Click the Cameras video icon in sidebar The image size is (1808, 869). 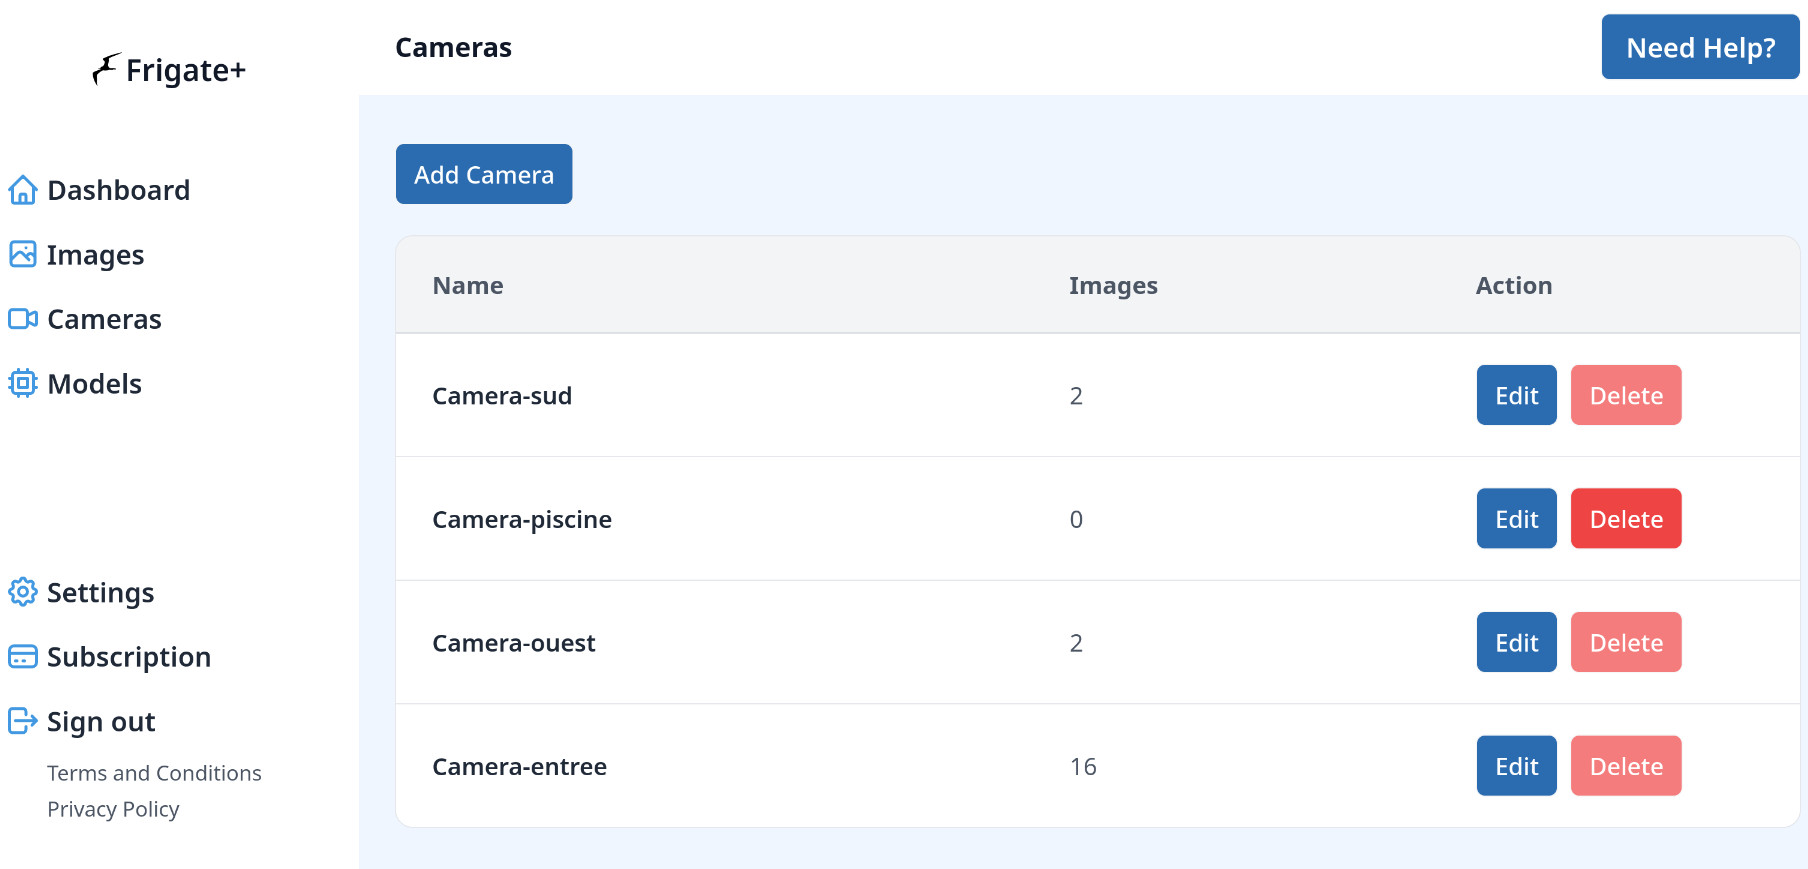[x=23, y=319]
